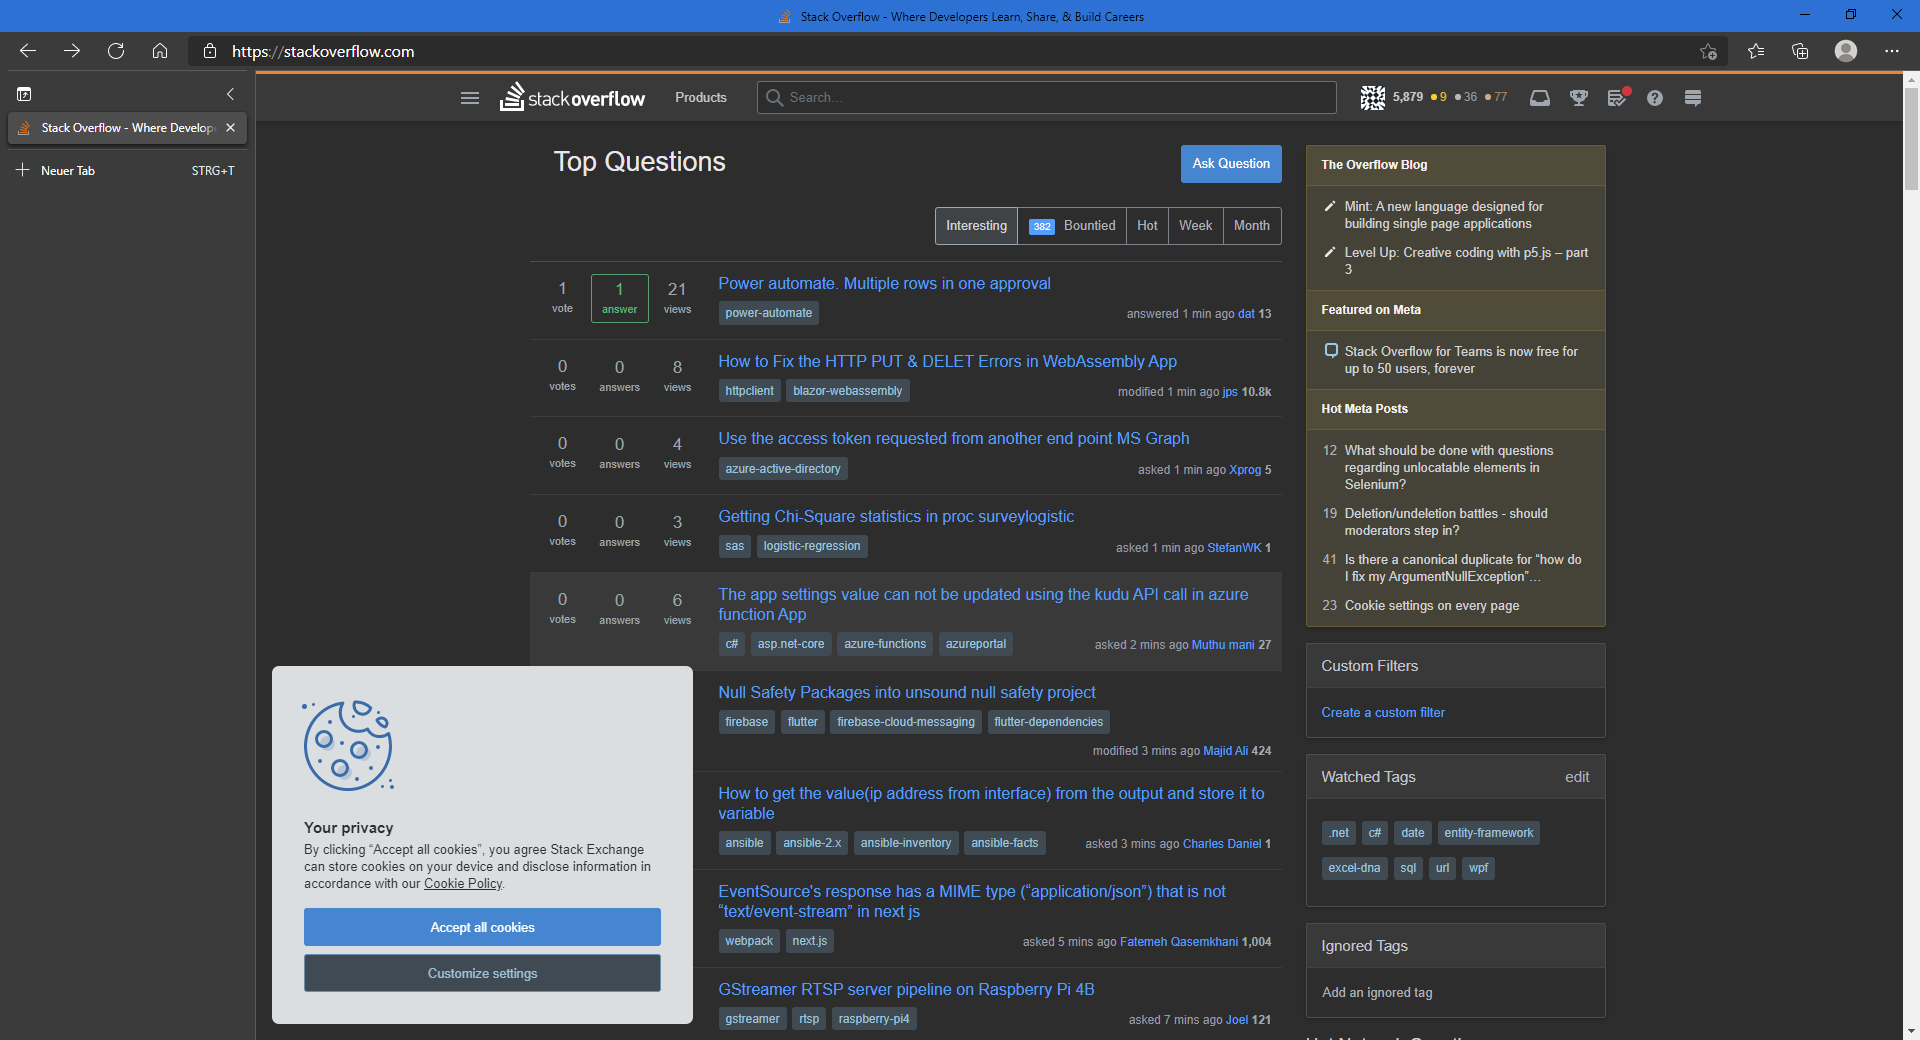Open a new tab with Neuer Tab
The width and height of the screenshot is (1920, 1040).
coord(127,171)
